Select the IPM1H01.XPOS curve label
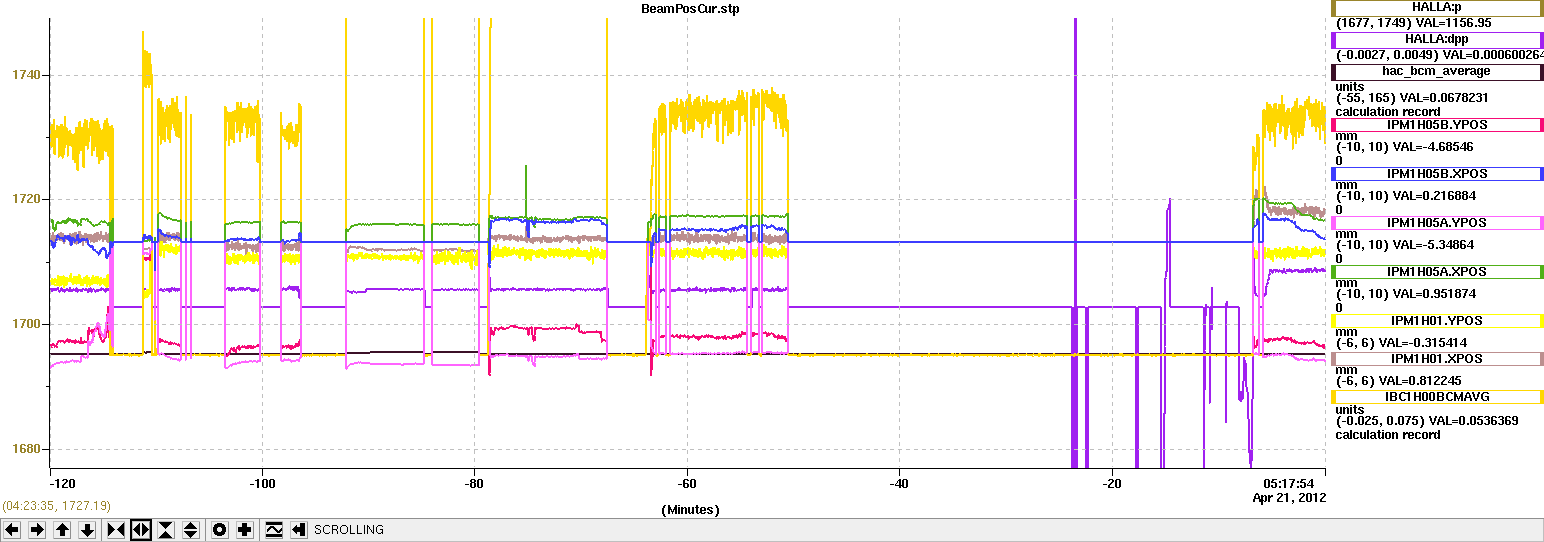Viewport: 1544px width, 542px height. click(x=1436, y=358)
